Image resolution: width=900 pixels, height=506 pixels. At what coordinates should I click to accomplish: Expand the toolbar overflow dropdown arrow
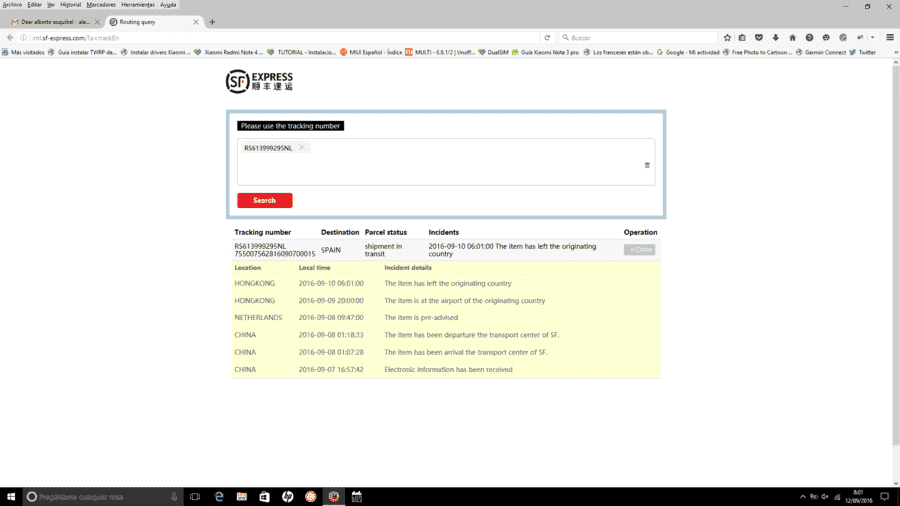point(872,38)
